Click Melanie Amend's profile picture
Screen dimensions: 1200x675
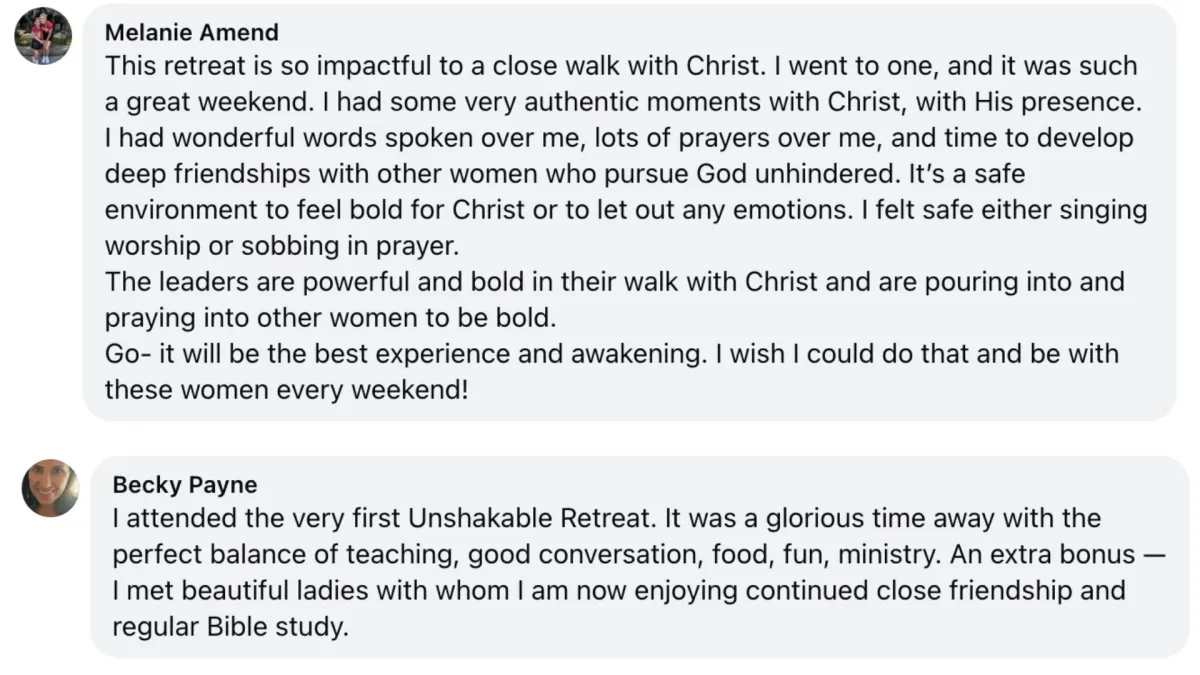point(43,36)
